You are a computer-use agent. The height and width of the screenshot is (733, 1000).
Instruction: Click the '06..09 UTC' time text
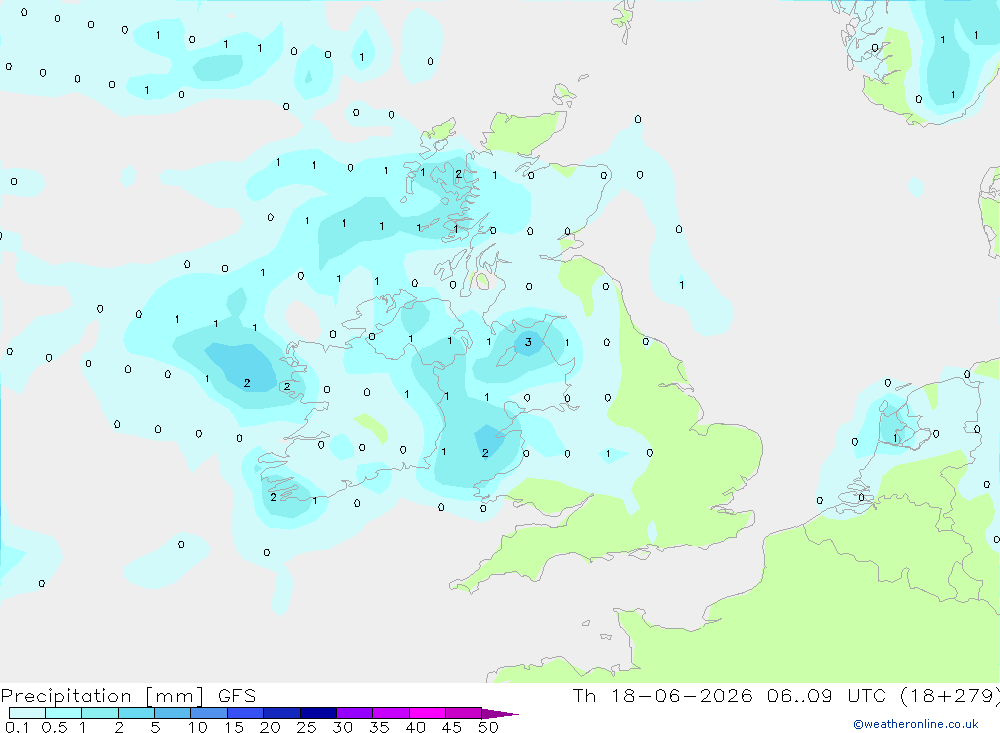(x=827, y=696)
